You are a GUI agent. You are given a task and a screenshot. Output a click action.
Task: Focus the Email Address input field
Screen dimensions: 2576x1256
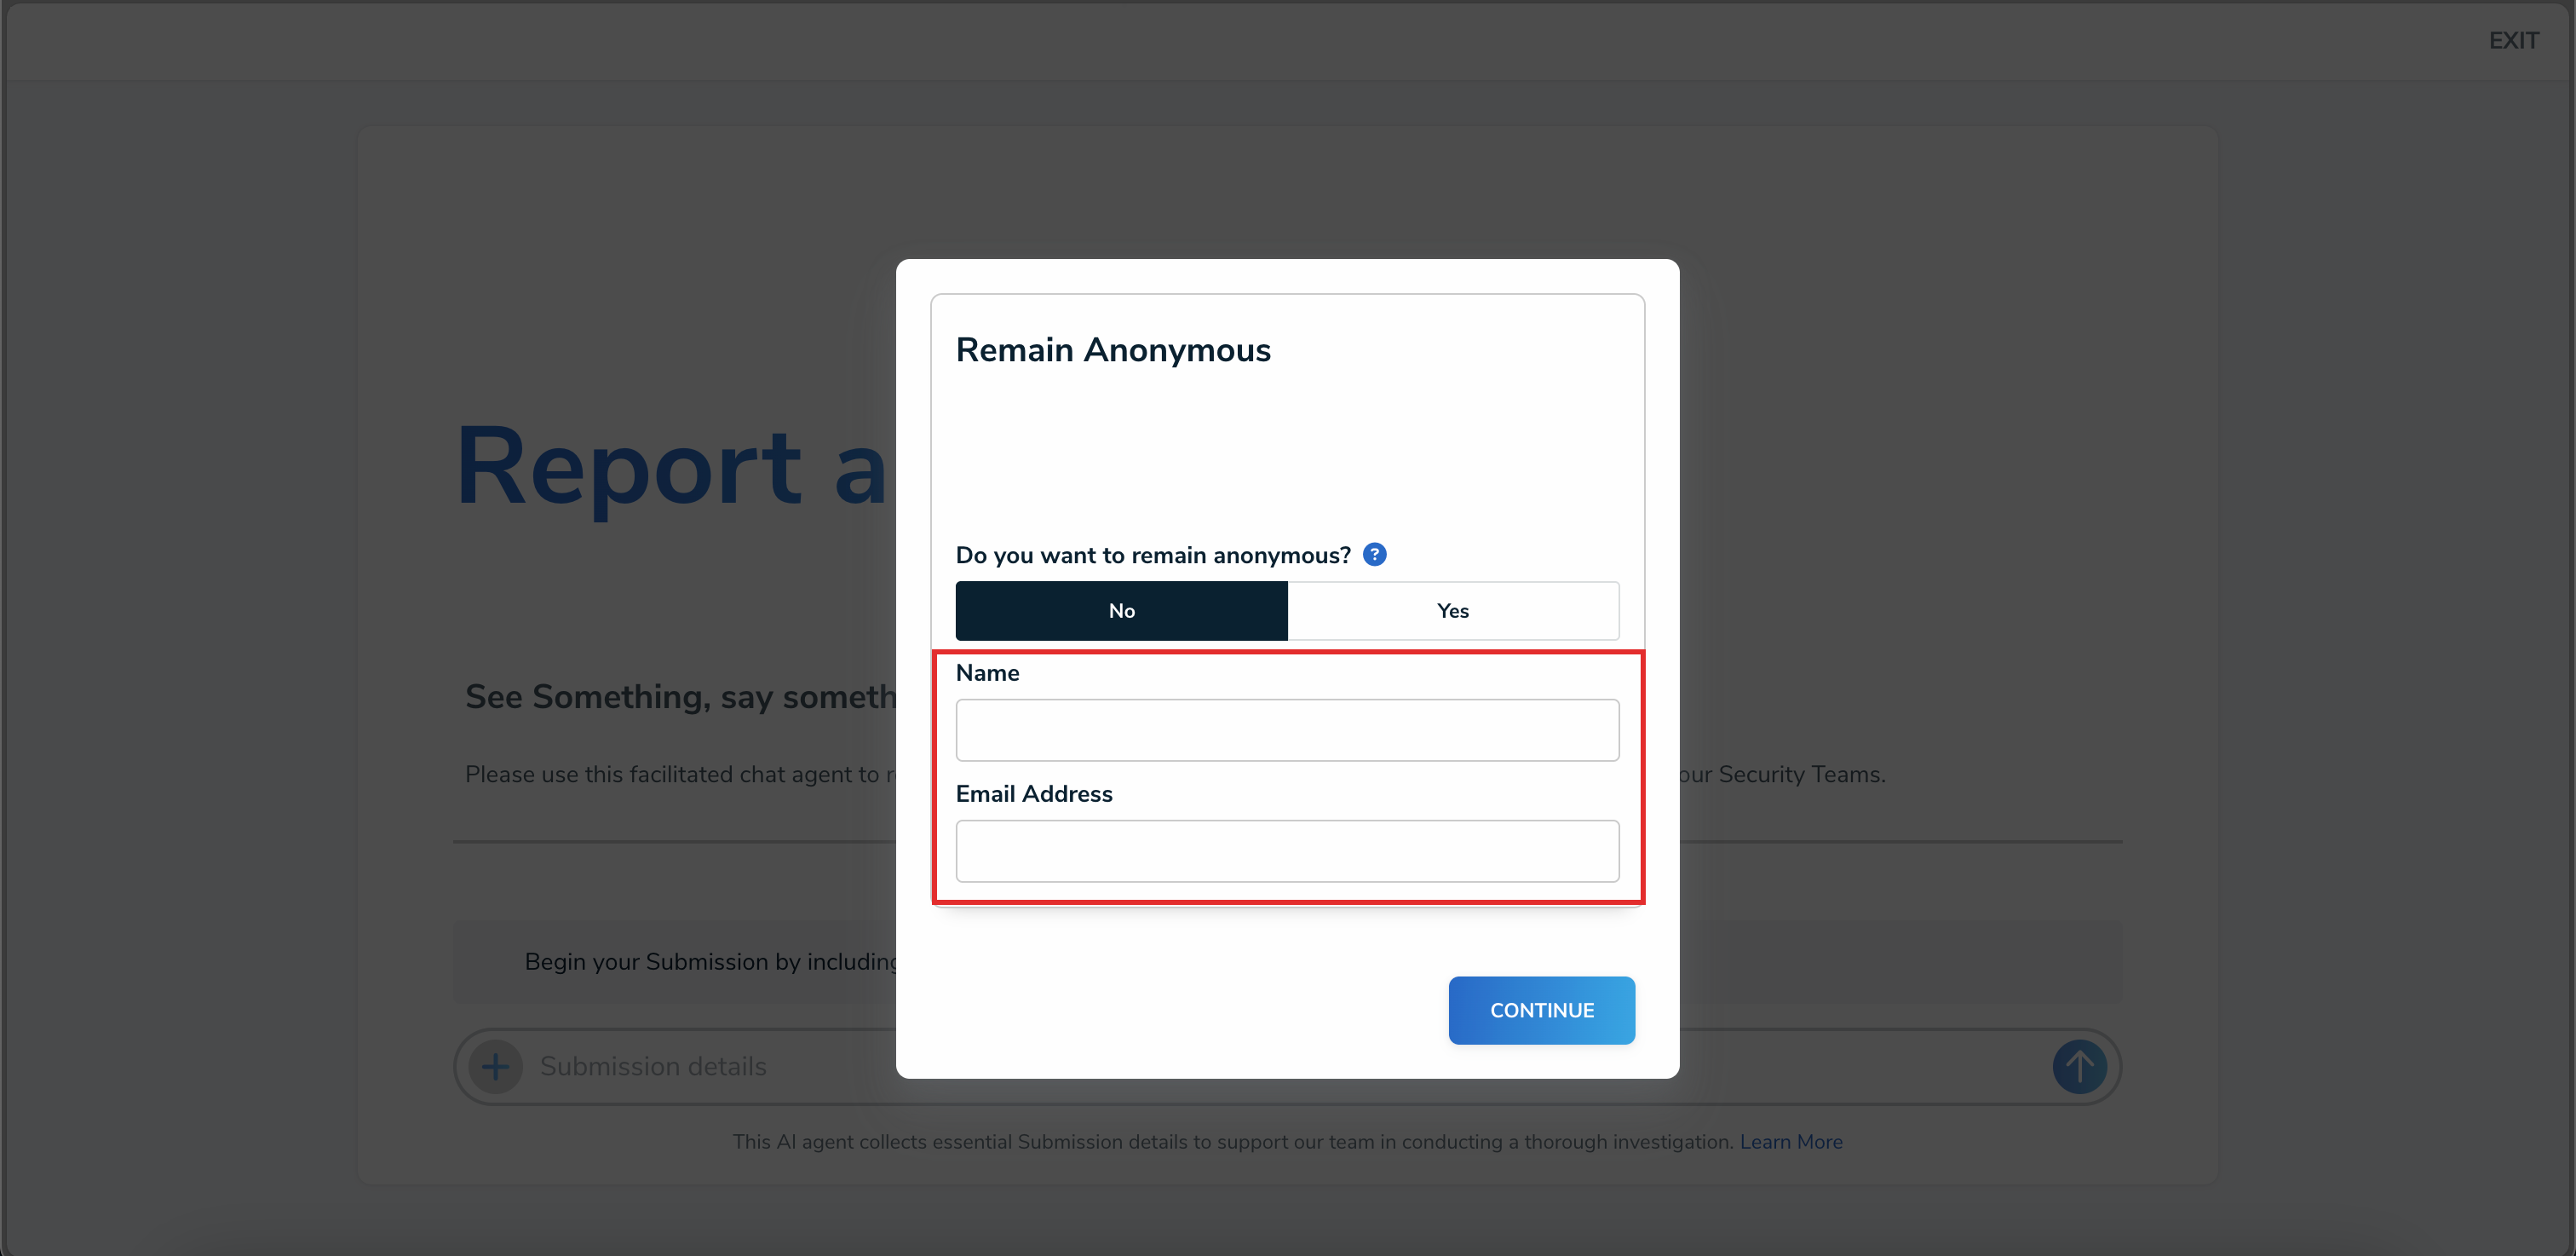point(1287,851)
